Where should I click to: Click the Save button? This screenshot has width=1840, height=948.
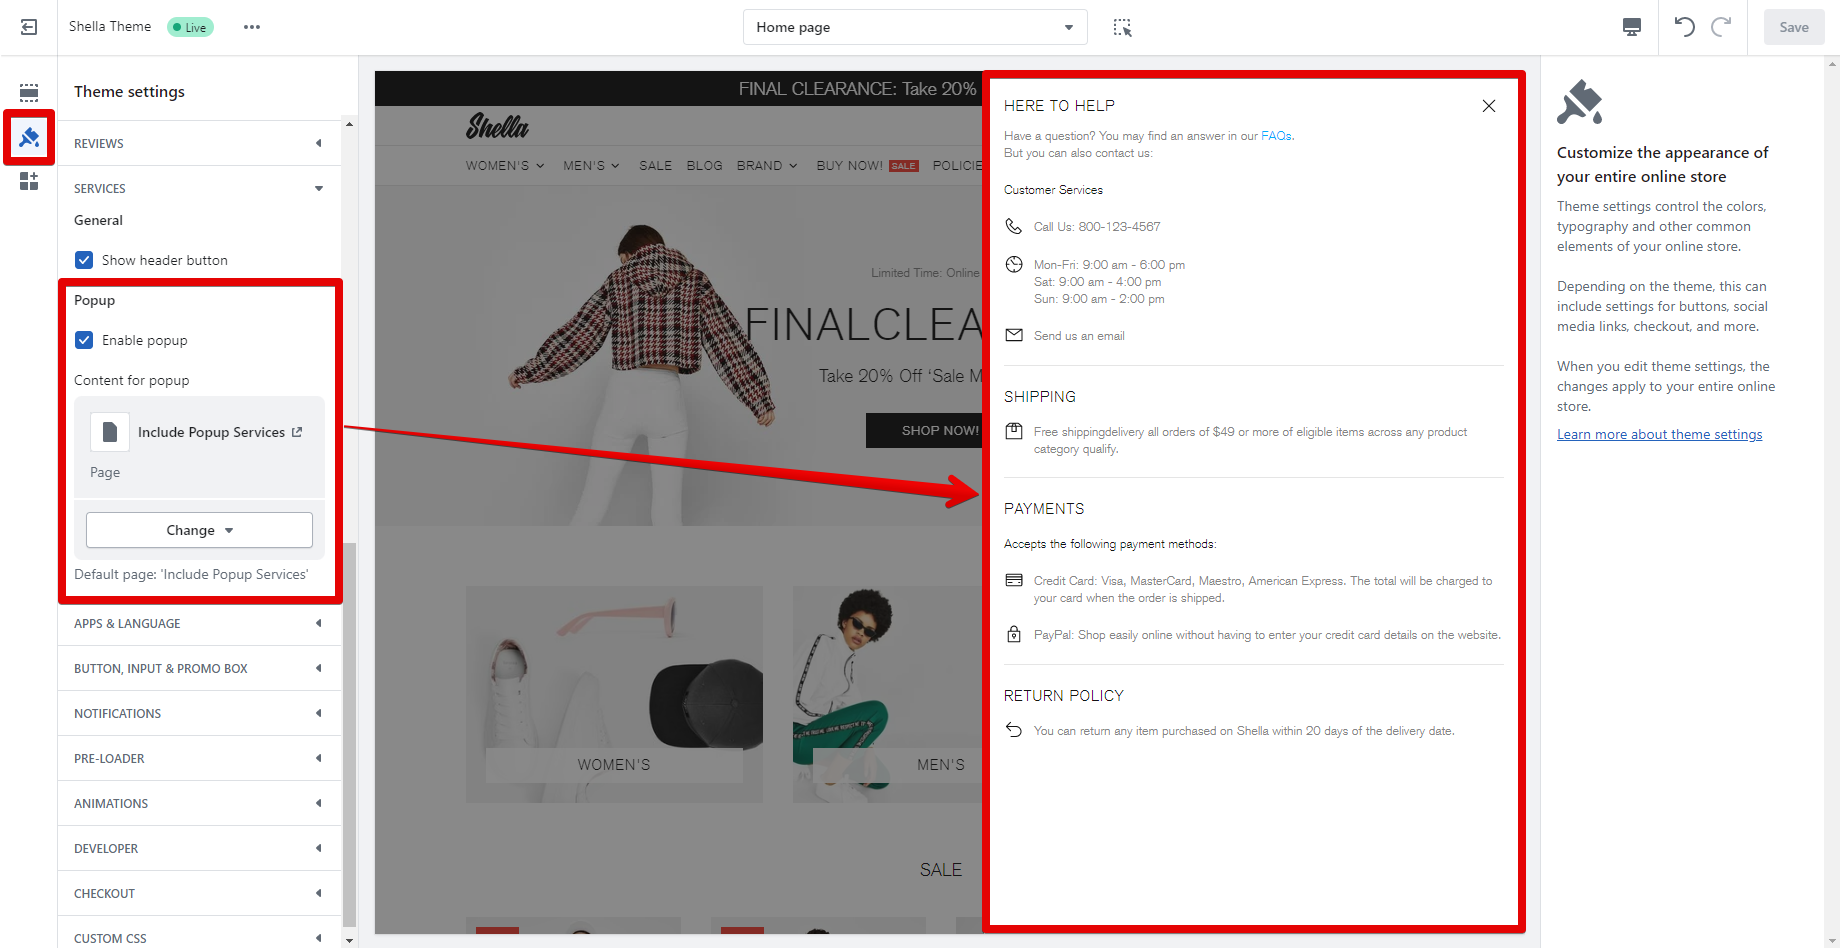1793,27
